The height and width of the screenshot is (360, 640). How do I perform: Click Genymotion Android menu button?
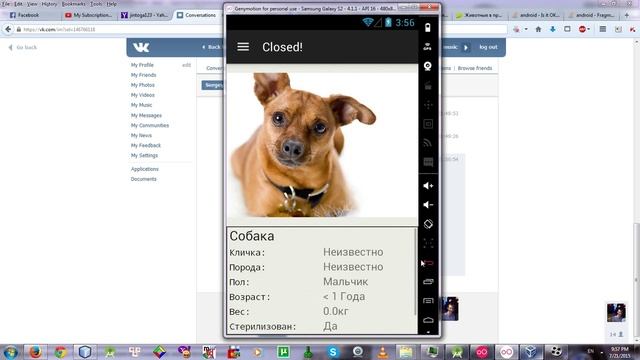[428, 301]
